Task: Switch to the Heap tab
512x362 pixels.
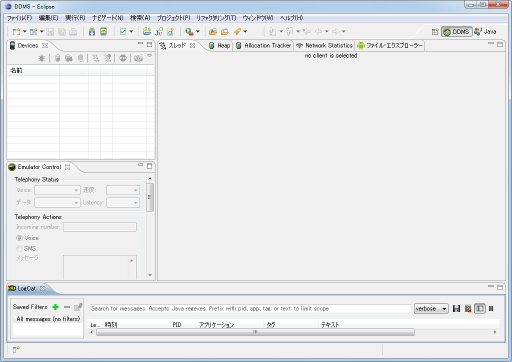Action: tap(220, 46)
